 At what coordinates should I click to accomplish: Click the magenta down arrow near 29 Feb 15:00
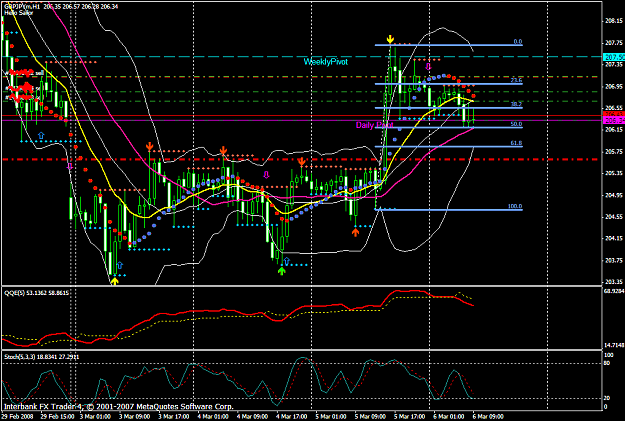click(x=70, y=166)
